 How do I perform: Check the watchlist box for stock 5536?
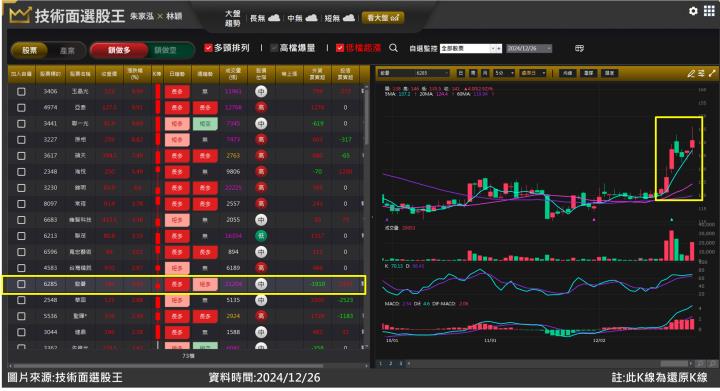[21, 316]
